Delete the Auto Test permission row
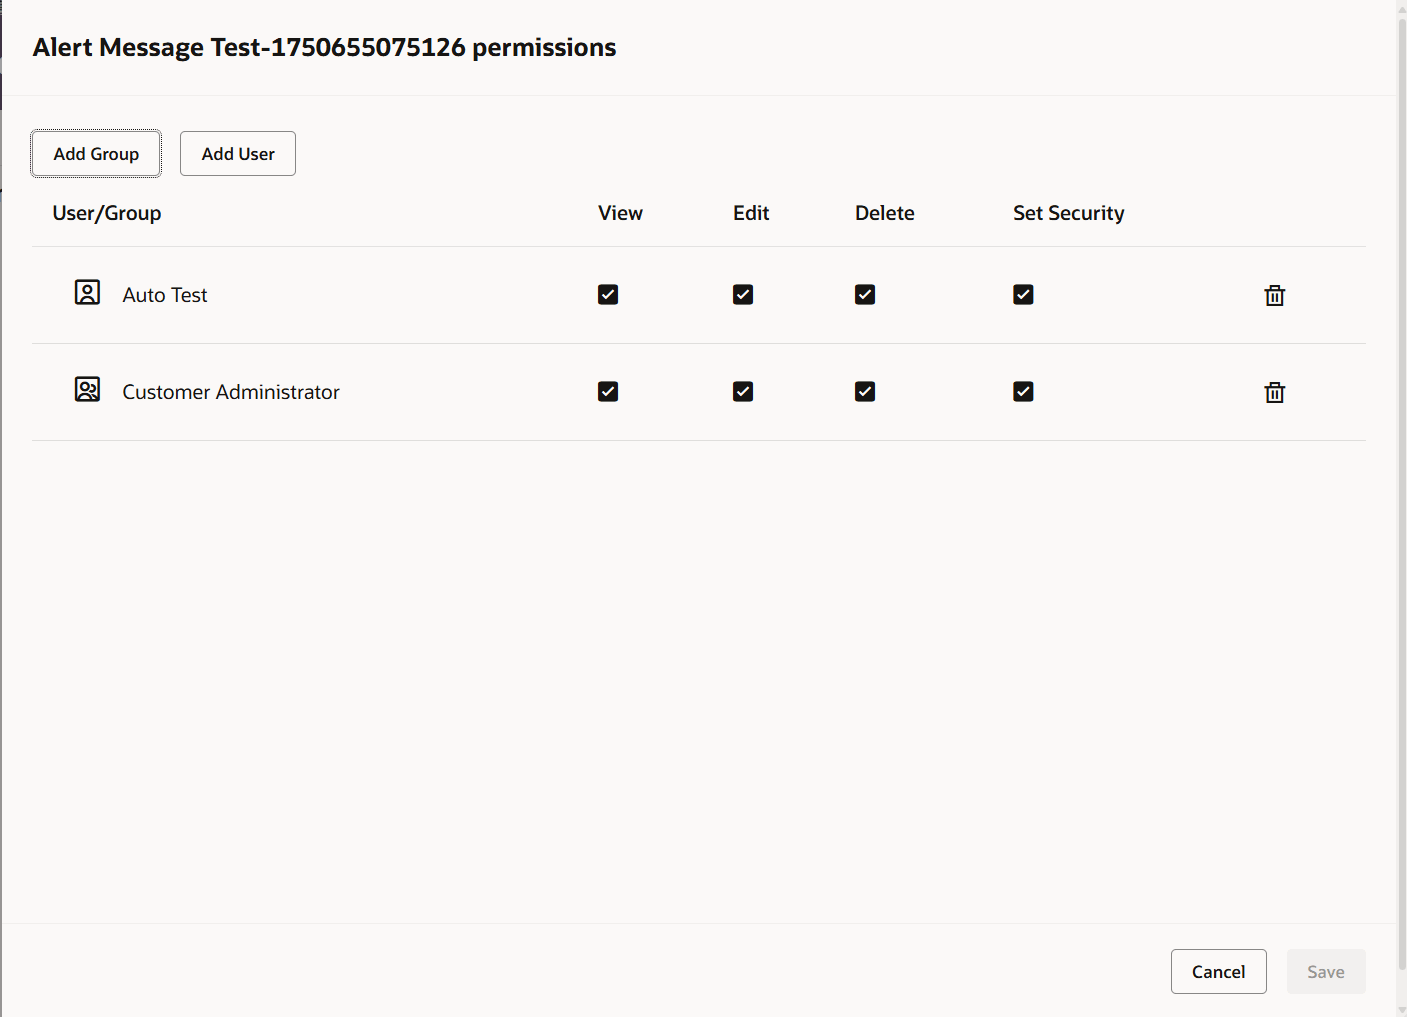 point(1274,295)
